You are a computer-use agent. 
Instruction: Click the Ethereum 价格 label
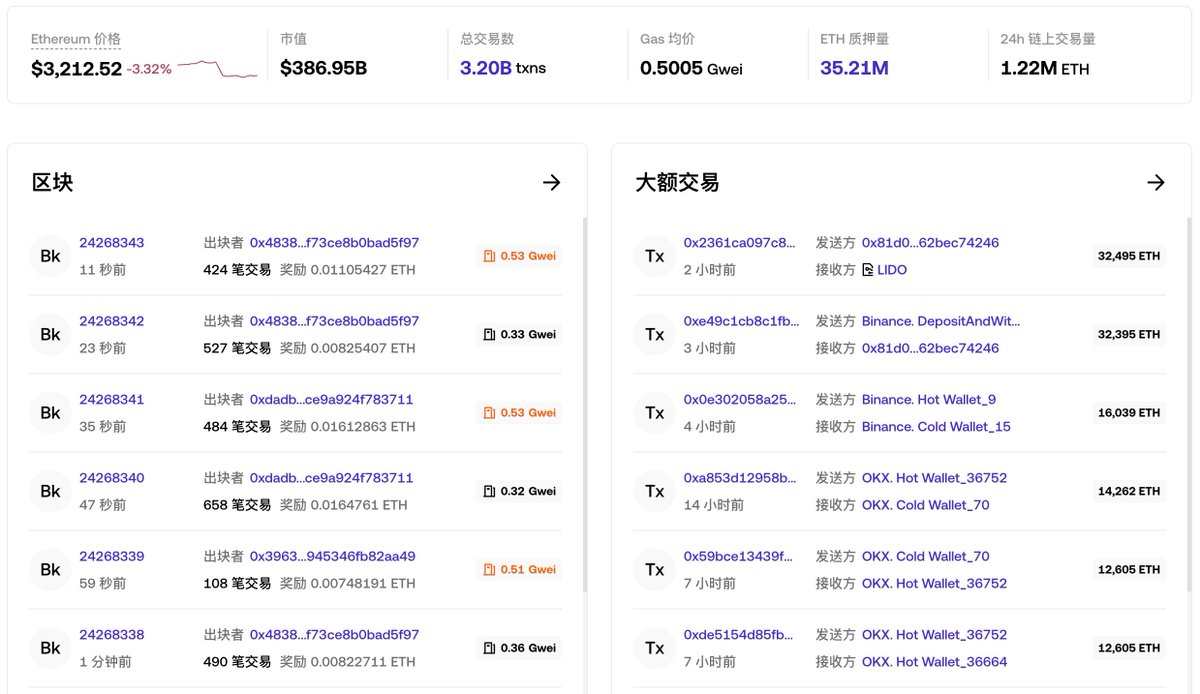[76, 39]
